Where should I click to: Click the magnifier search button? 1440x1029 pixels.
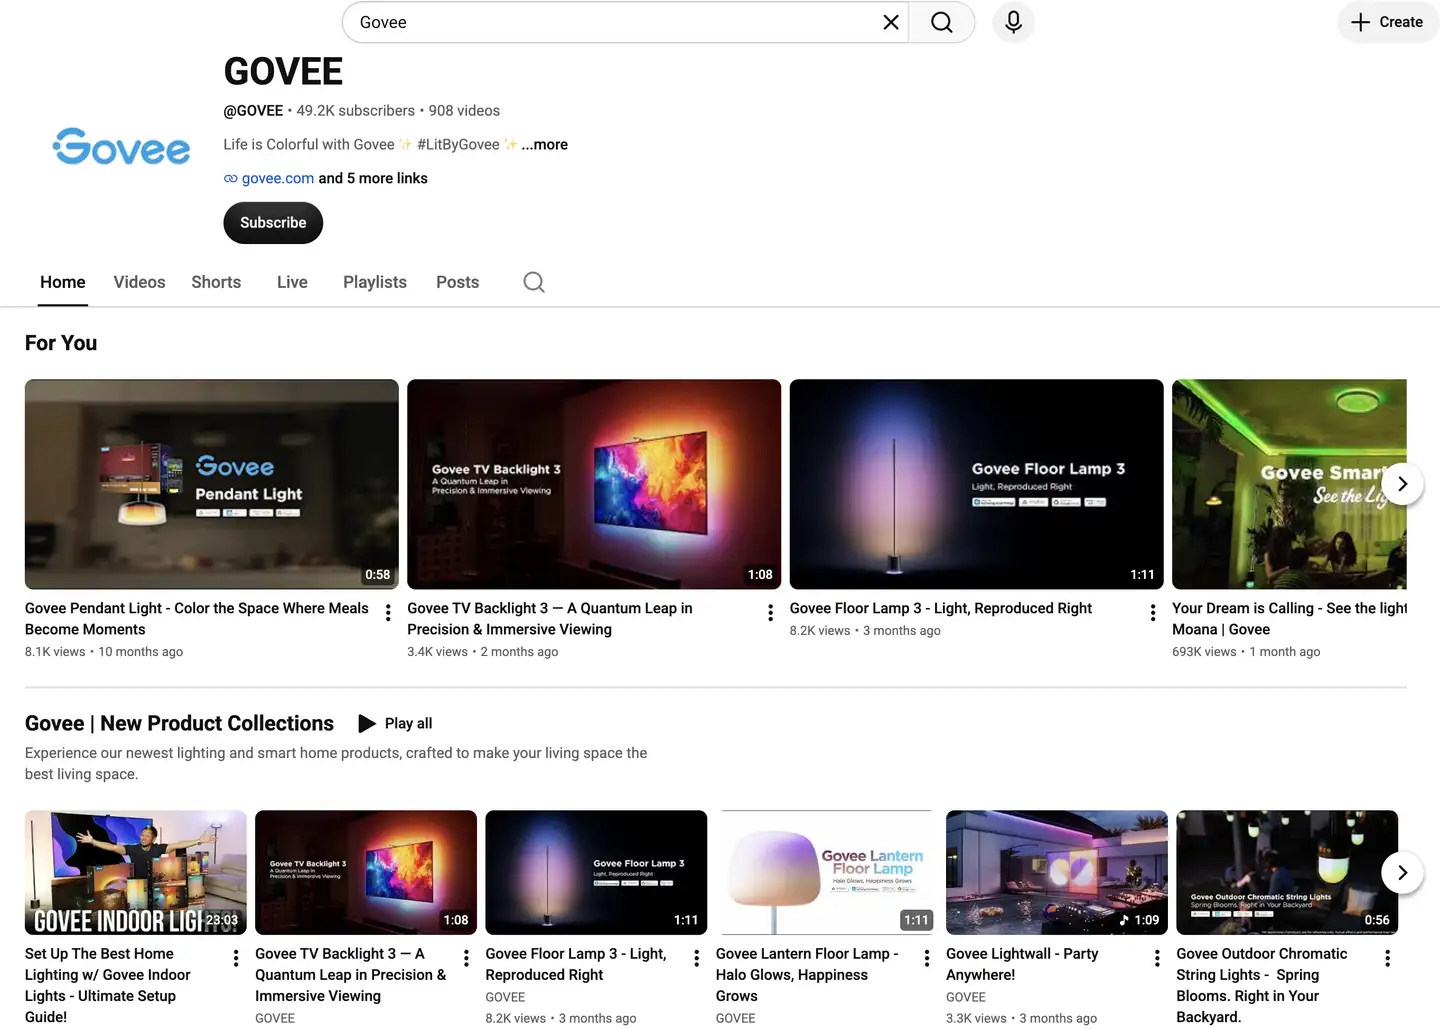(941, 22)
